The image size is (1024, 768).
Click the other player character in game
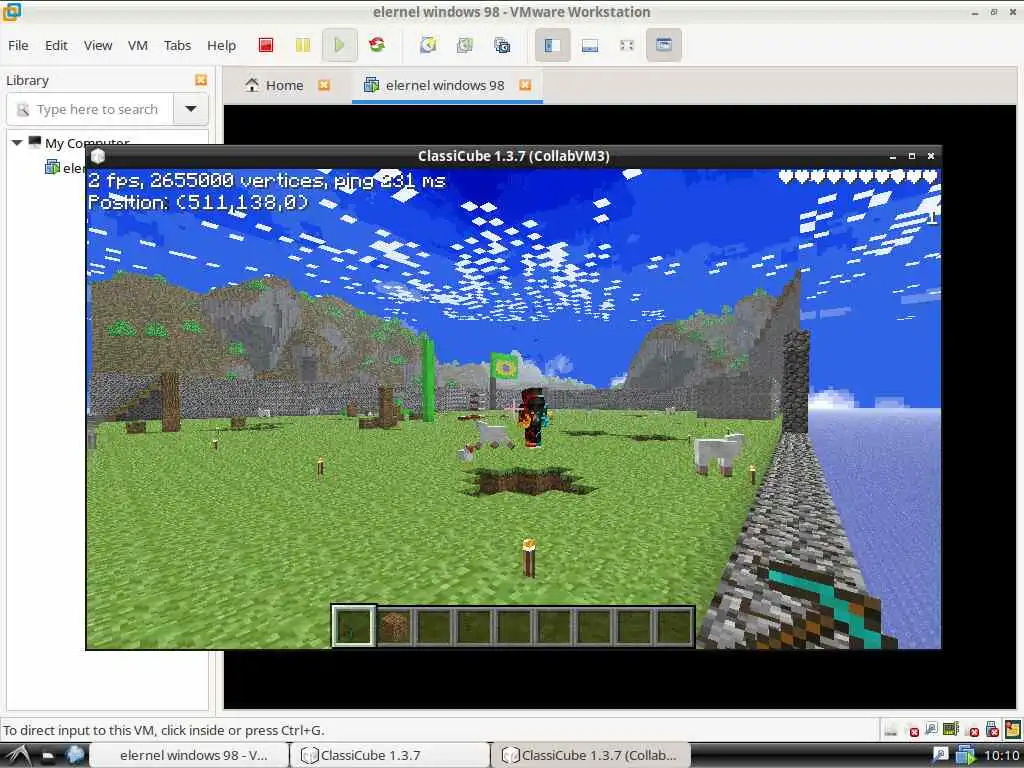(x=533, y=417)
